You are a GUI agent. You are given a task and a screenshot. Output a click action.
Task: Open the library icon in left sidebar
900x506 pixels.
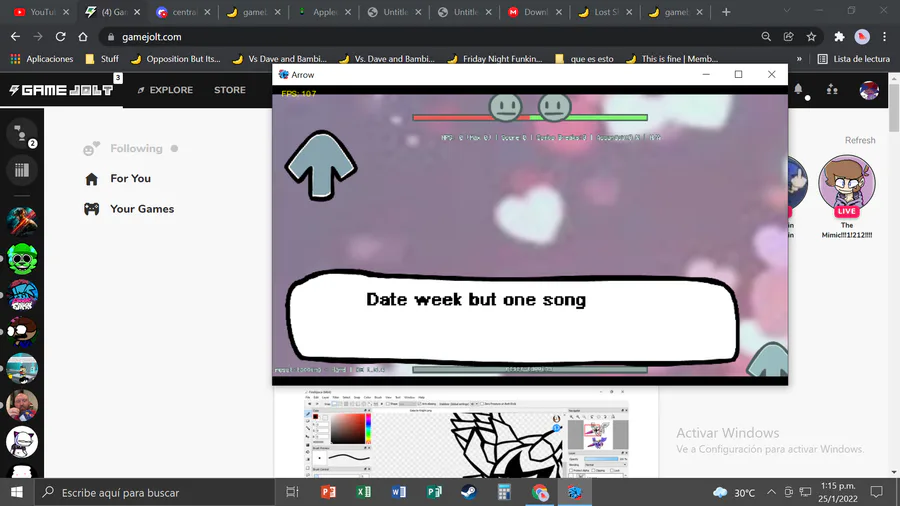point(22,170)
